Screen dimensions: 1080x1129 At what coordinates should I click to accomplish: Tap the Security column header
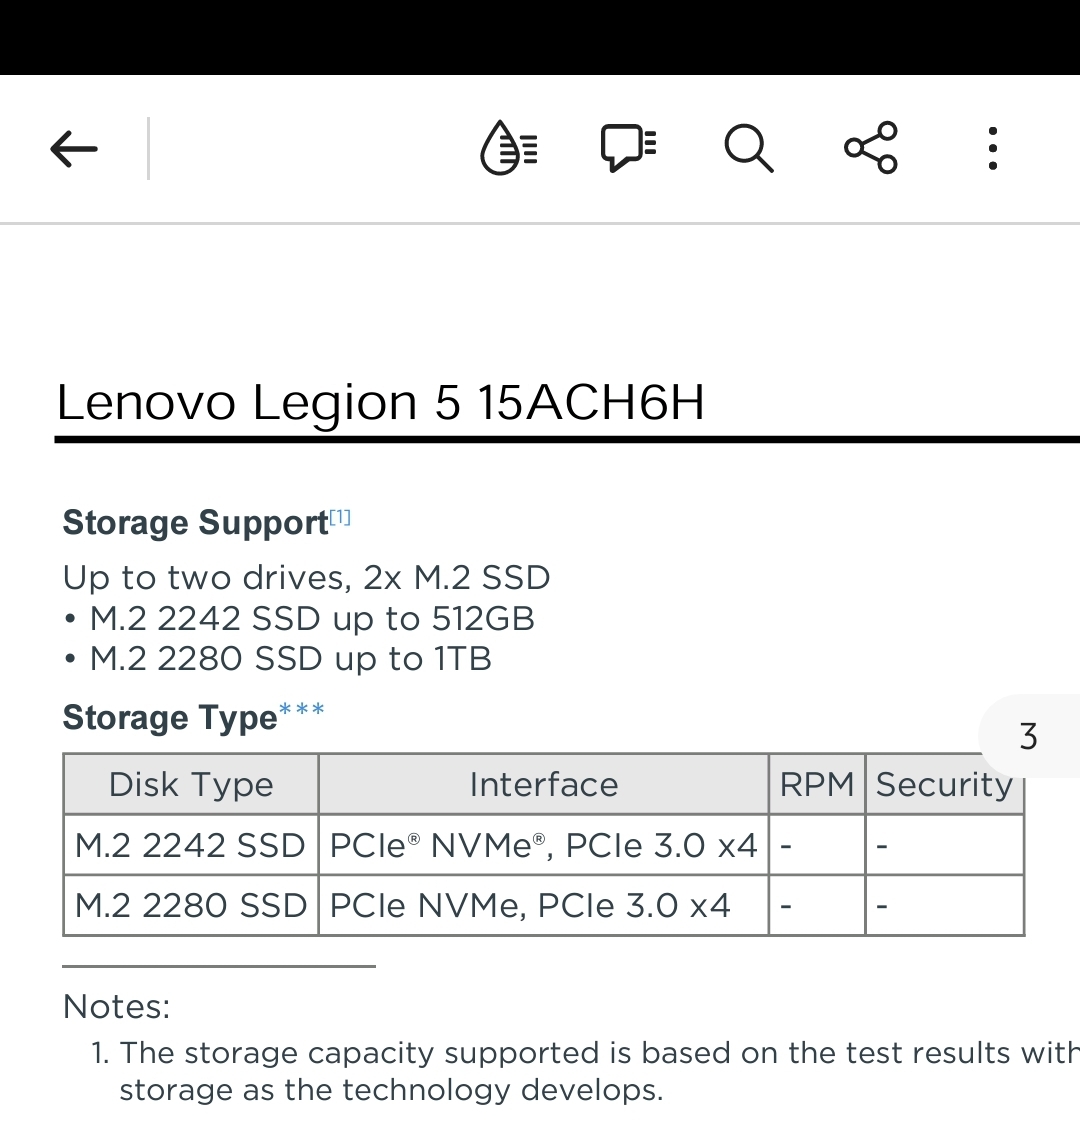pos(944,785)
